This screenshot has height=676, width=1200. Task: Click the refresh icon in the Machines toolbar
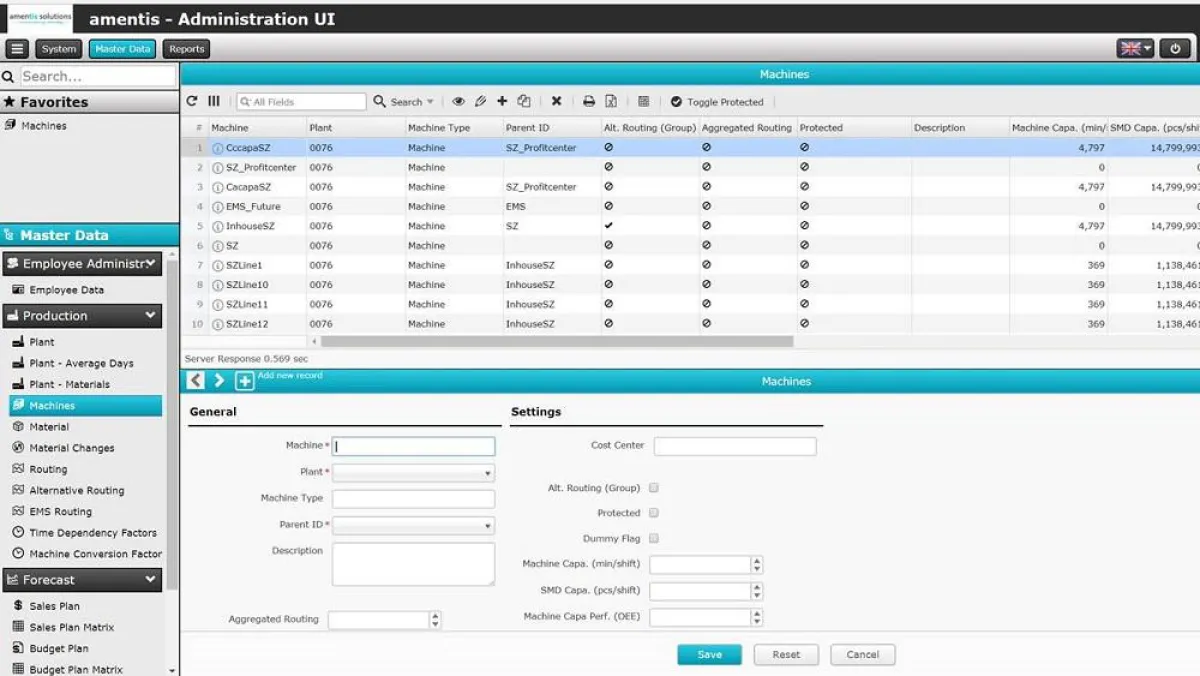192,101
